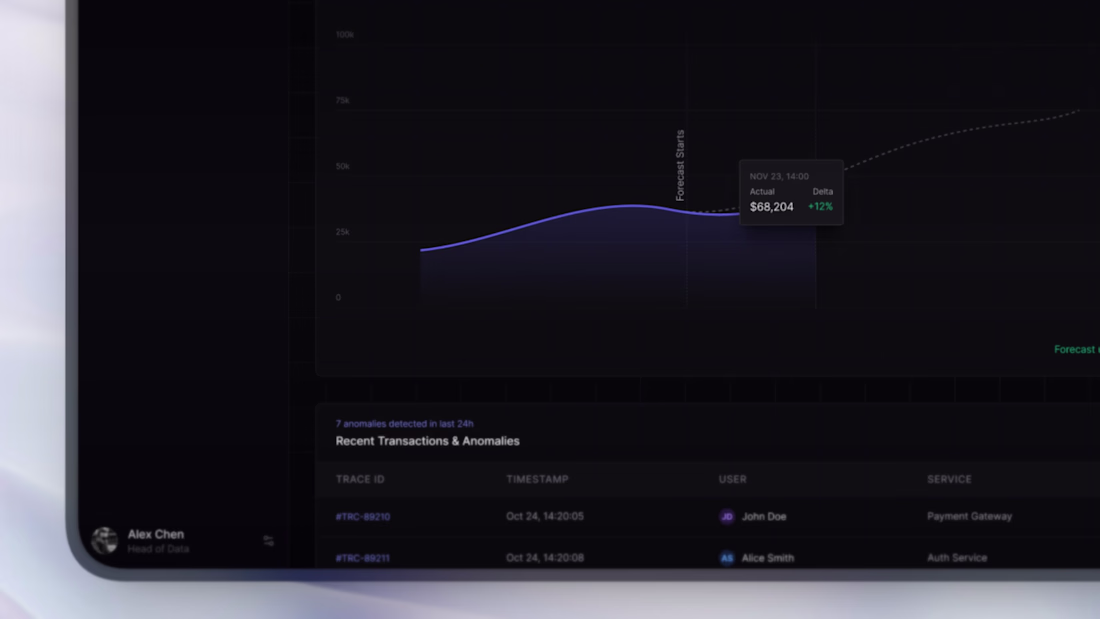Click the Alex Chen user name
Viewport: 1100px width, 619px height.
point(156,534)
